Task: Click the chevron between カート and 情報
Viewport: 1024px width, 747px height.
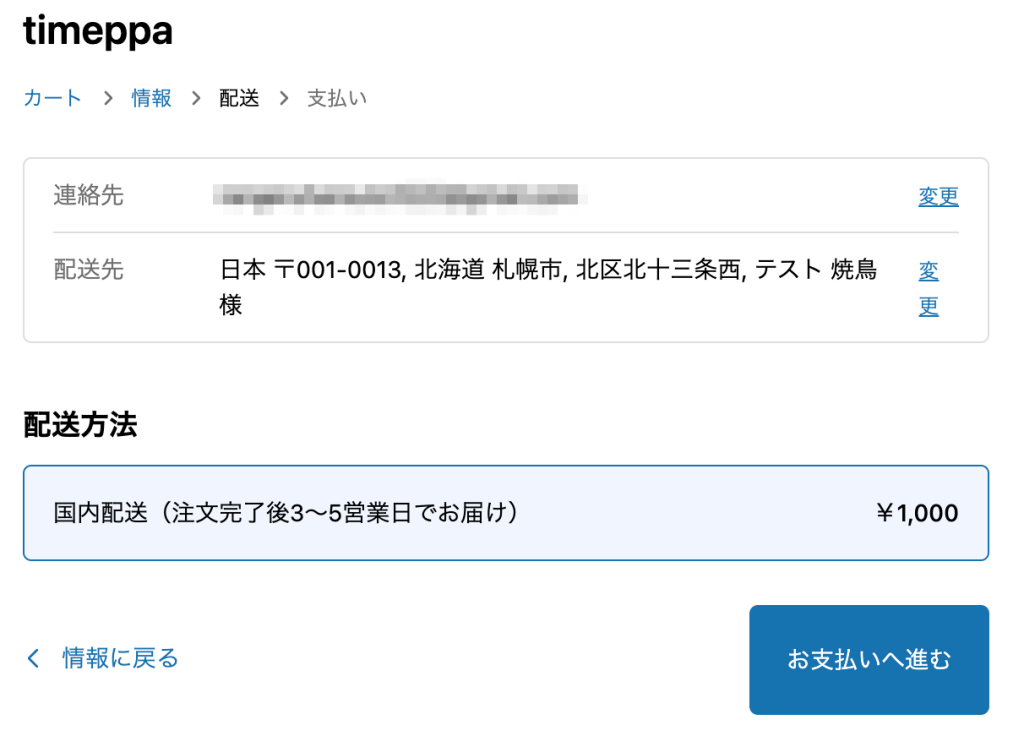Action: click(x=106, y=98)
